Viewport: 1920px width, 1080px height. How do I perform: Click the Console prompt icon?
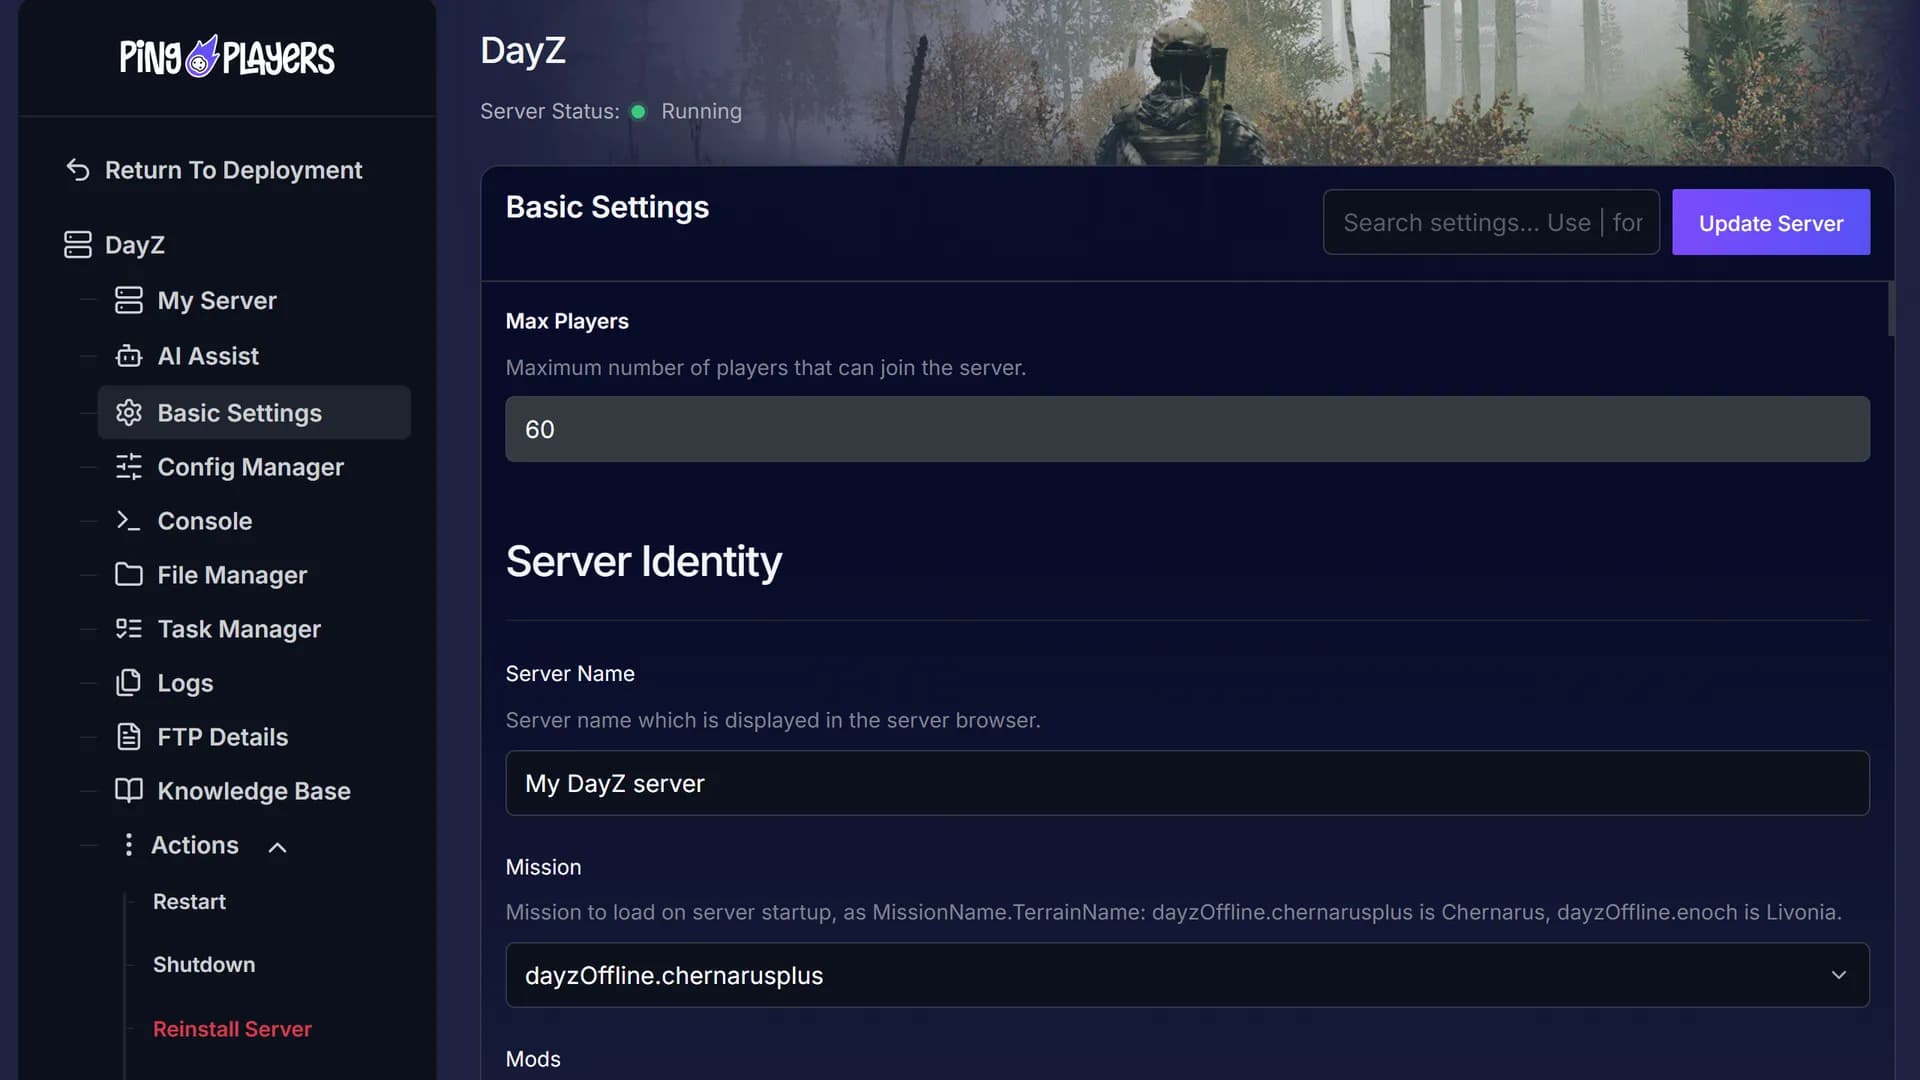pos(129,521)
